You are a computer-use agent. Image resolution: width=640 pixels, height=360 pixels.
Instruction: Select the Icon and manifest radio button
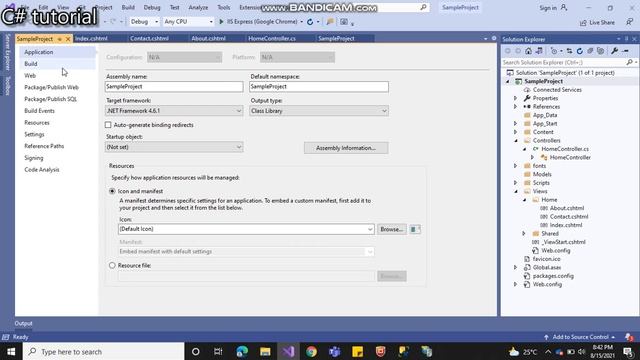pyautogui.click(x=112, y=191)
